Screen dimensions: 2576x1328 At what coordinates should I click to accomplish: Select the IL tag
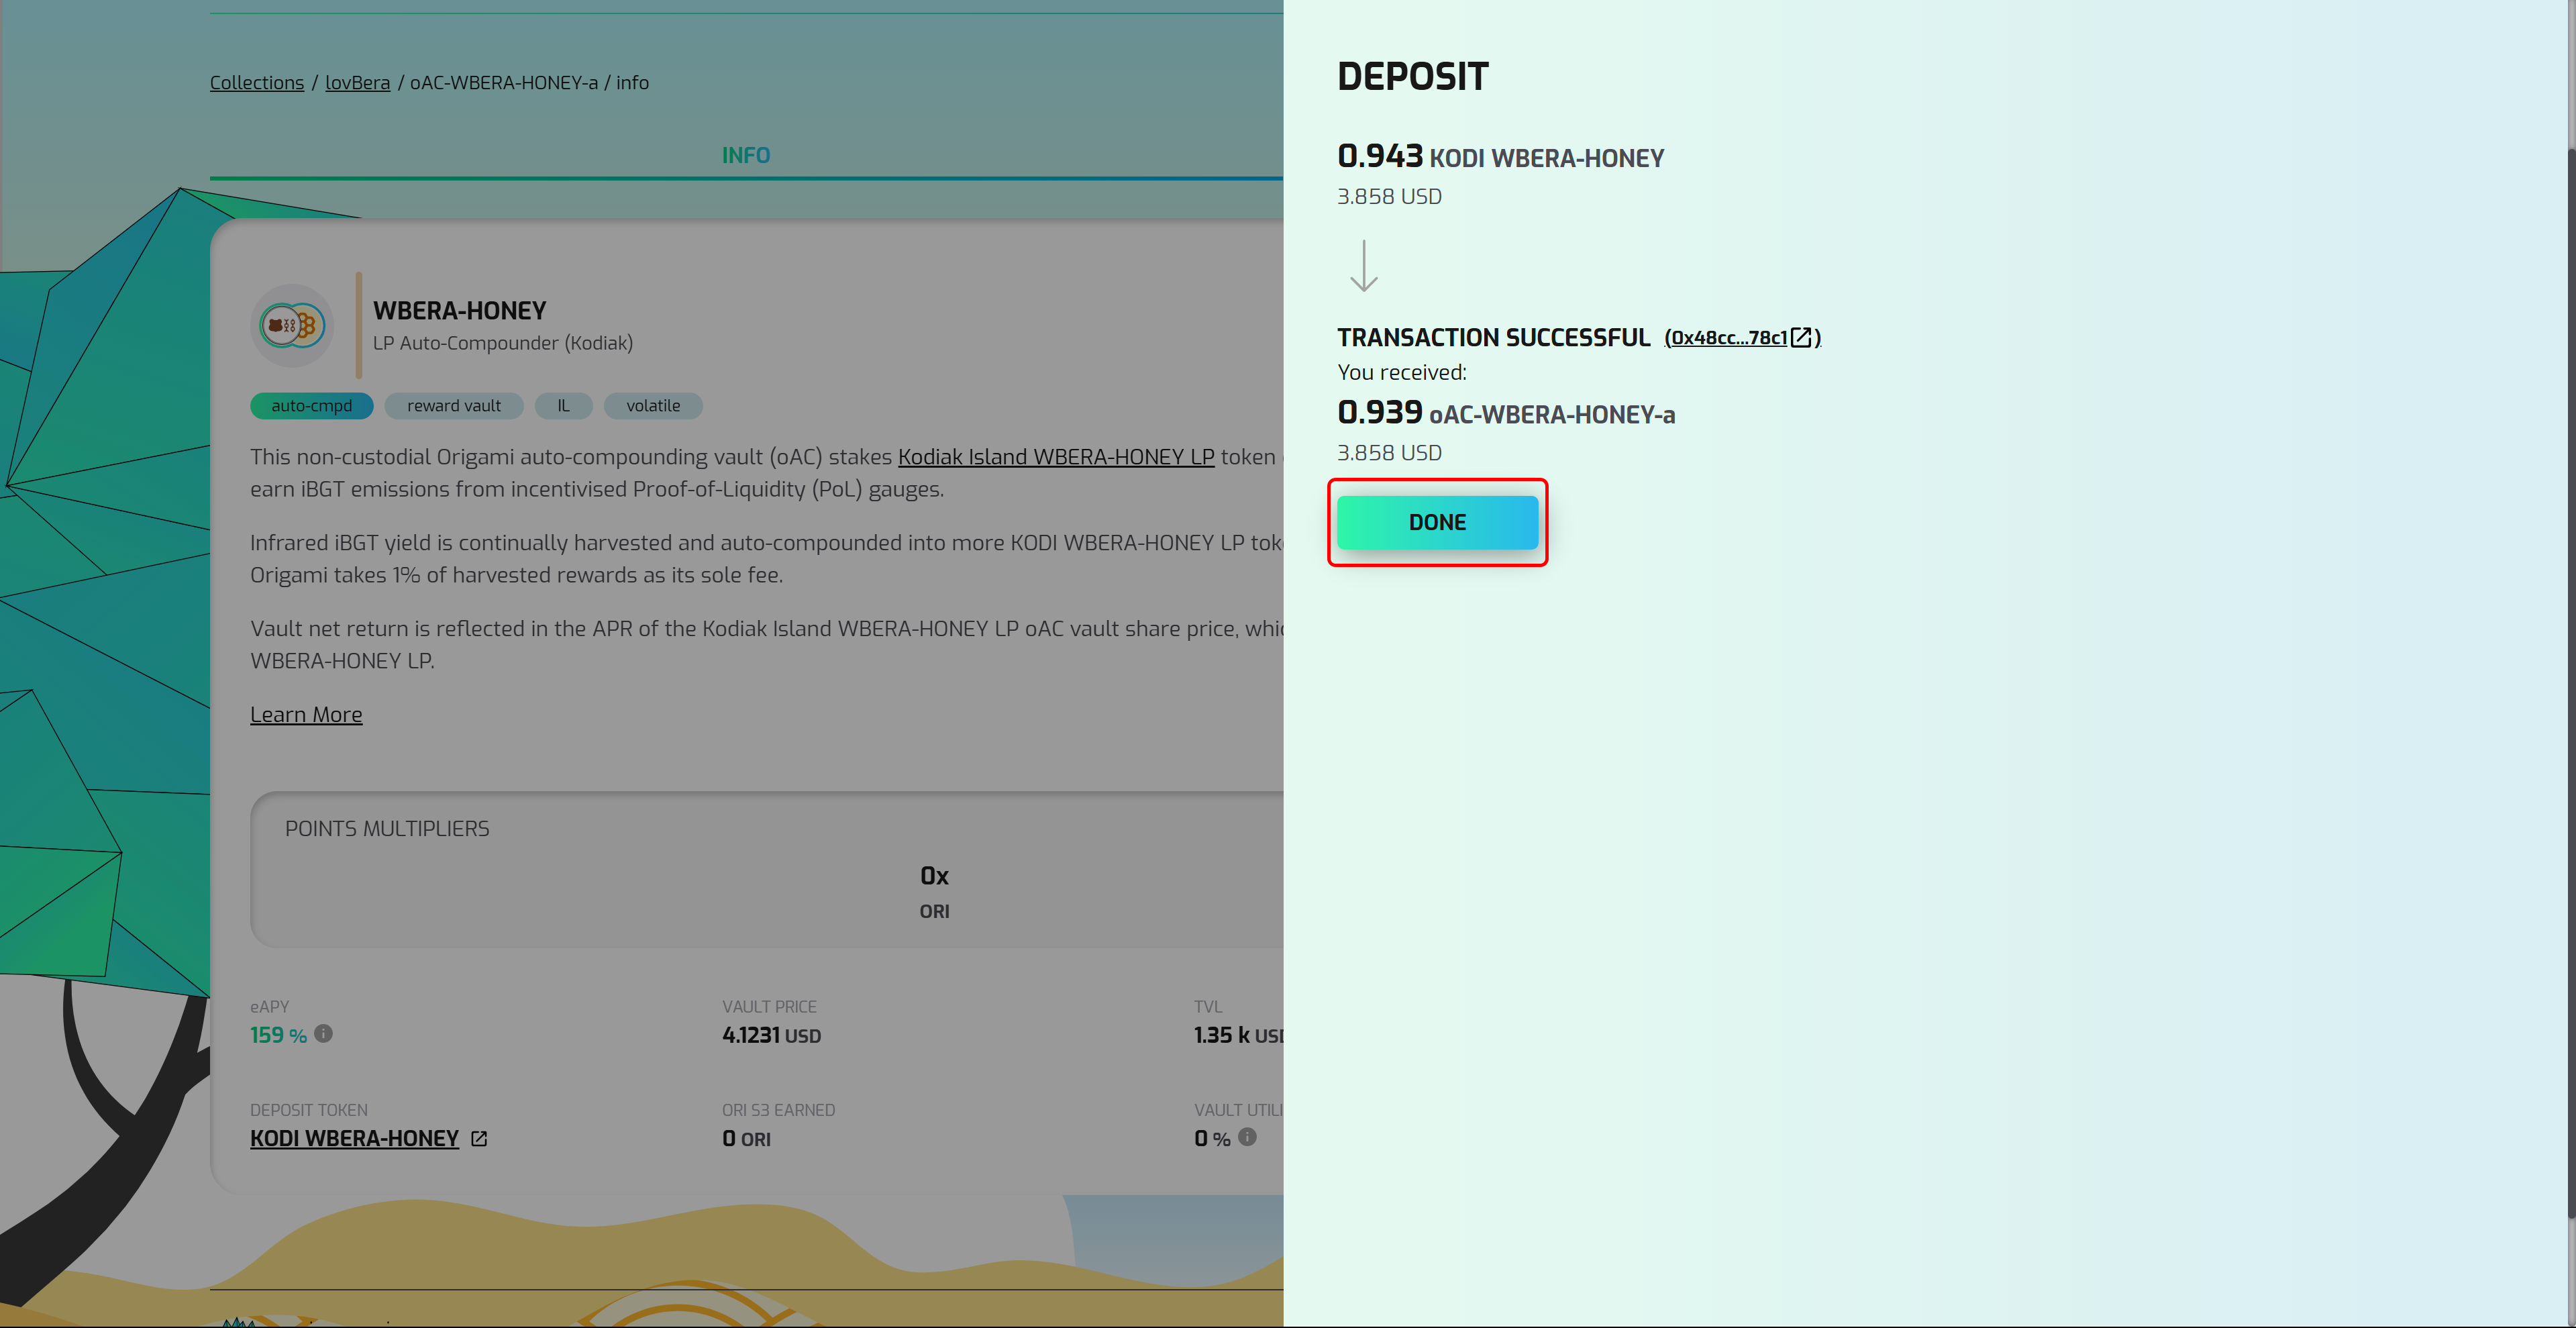point(563,406)
